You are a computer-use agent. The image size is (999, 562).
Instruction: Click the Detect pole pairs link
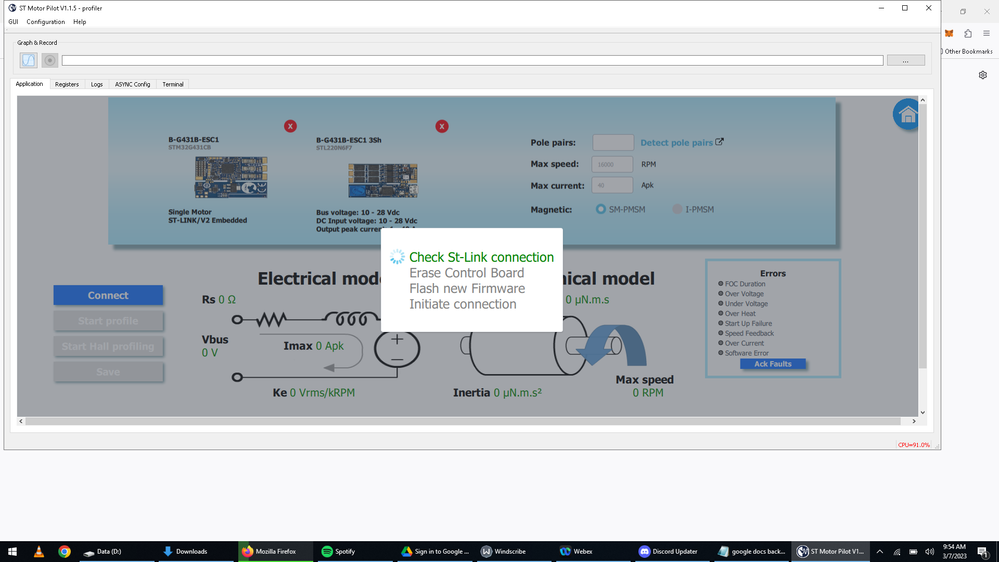(x=677, y=143)
